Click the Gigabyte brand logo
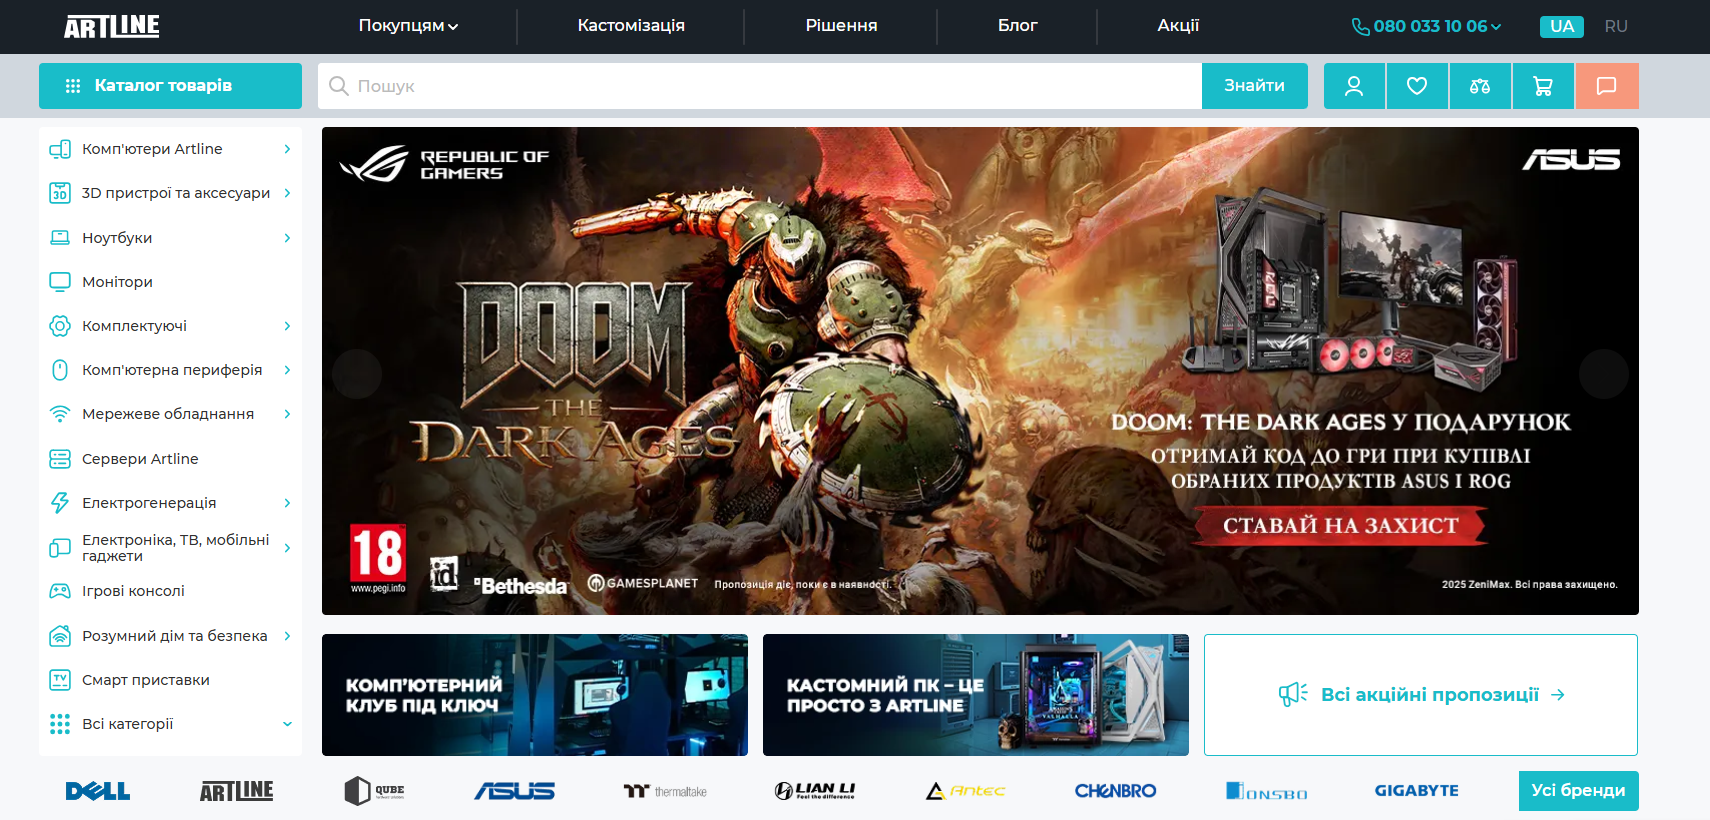 [x=1416, y=791]
